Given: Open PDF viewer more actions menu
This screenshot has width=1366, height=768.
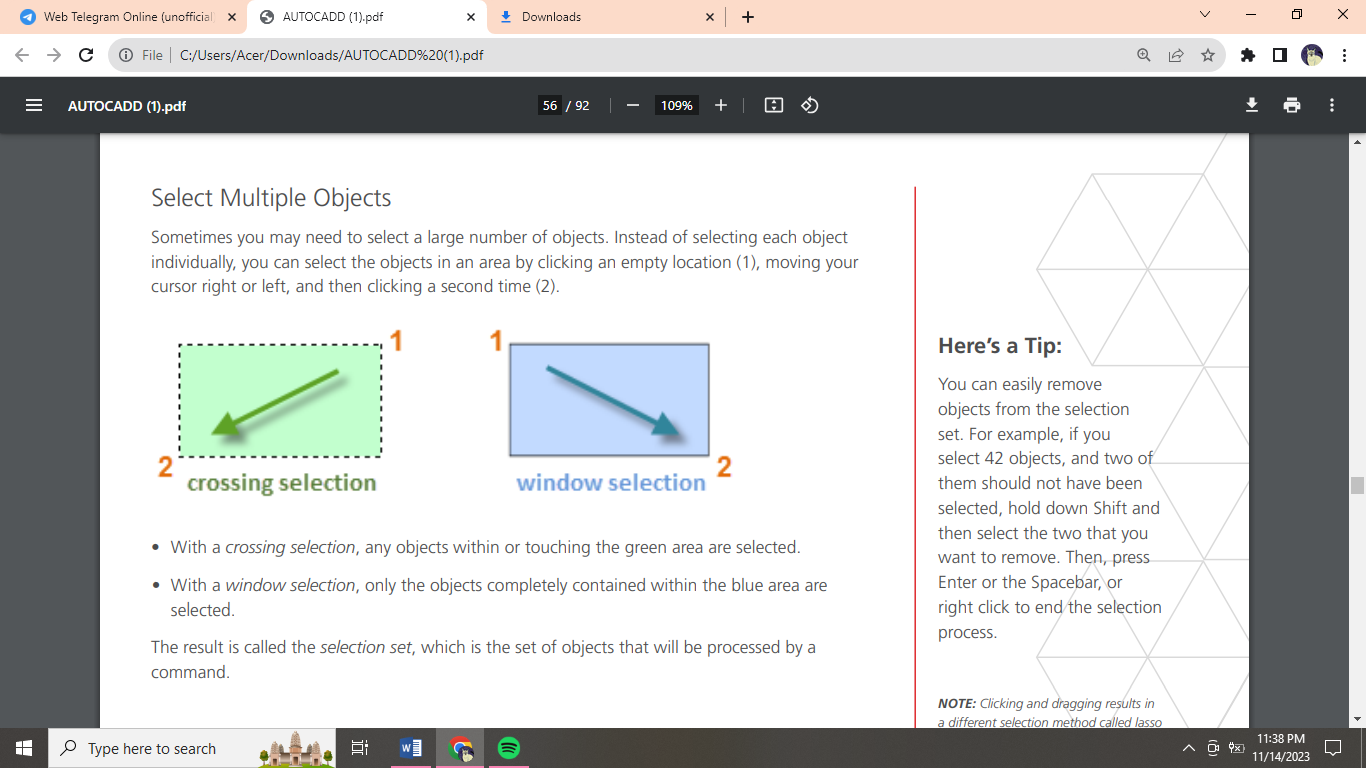Looking at the screenshot, I should [x=1332, y=105].
